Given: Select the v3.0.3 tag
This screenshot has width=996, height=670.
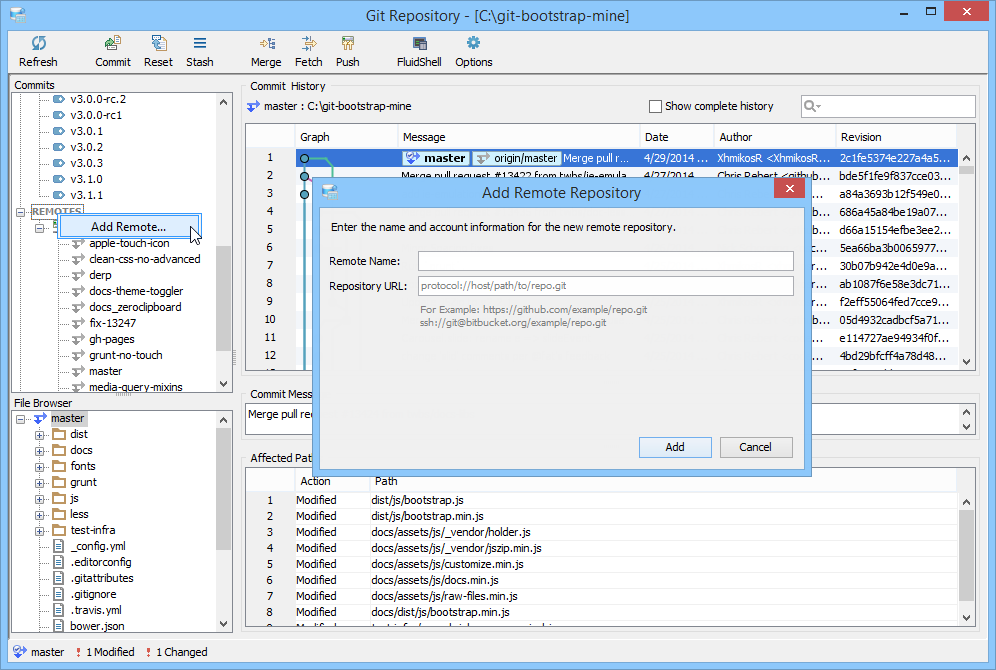Looking at the screenshot, I should 86,163.
